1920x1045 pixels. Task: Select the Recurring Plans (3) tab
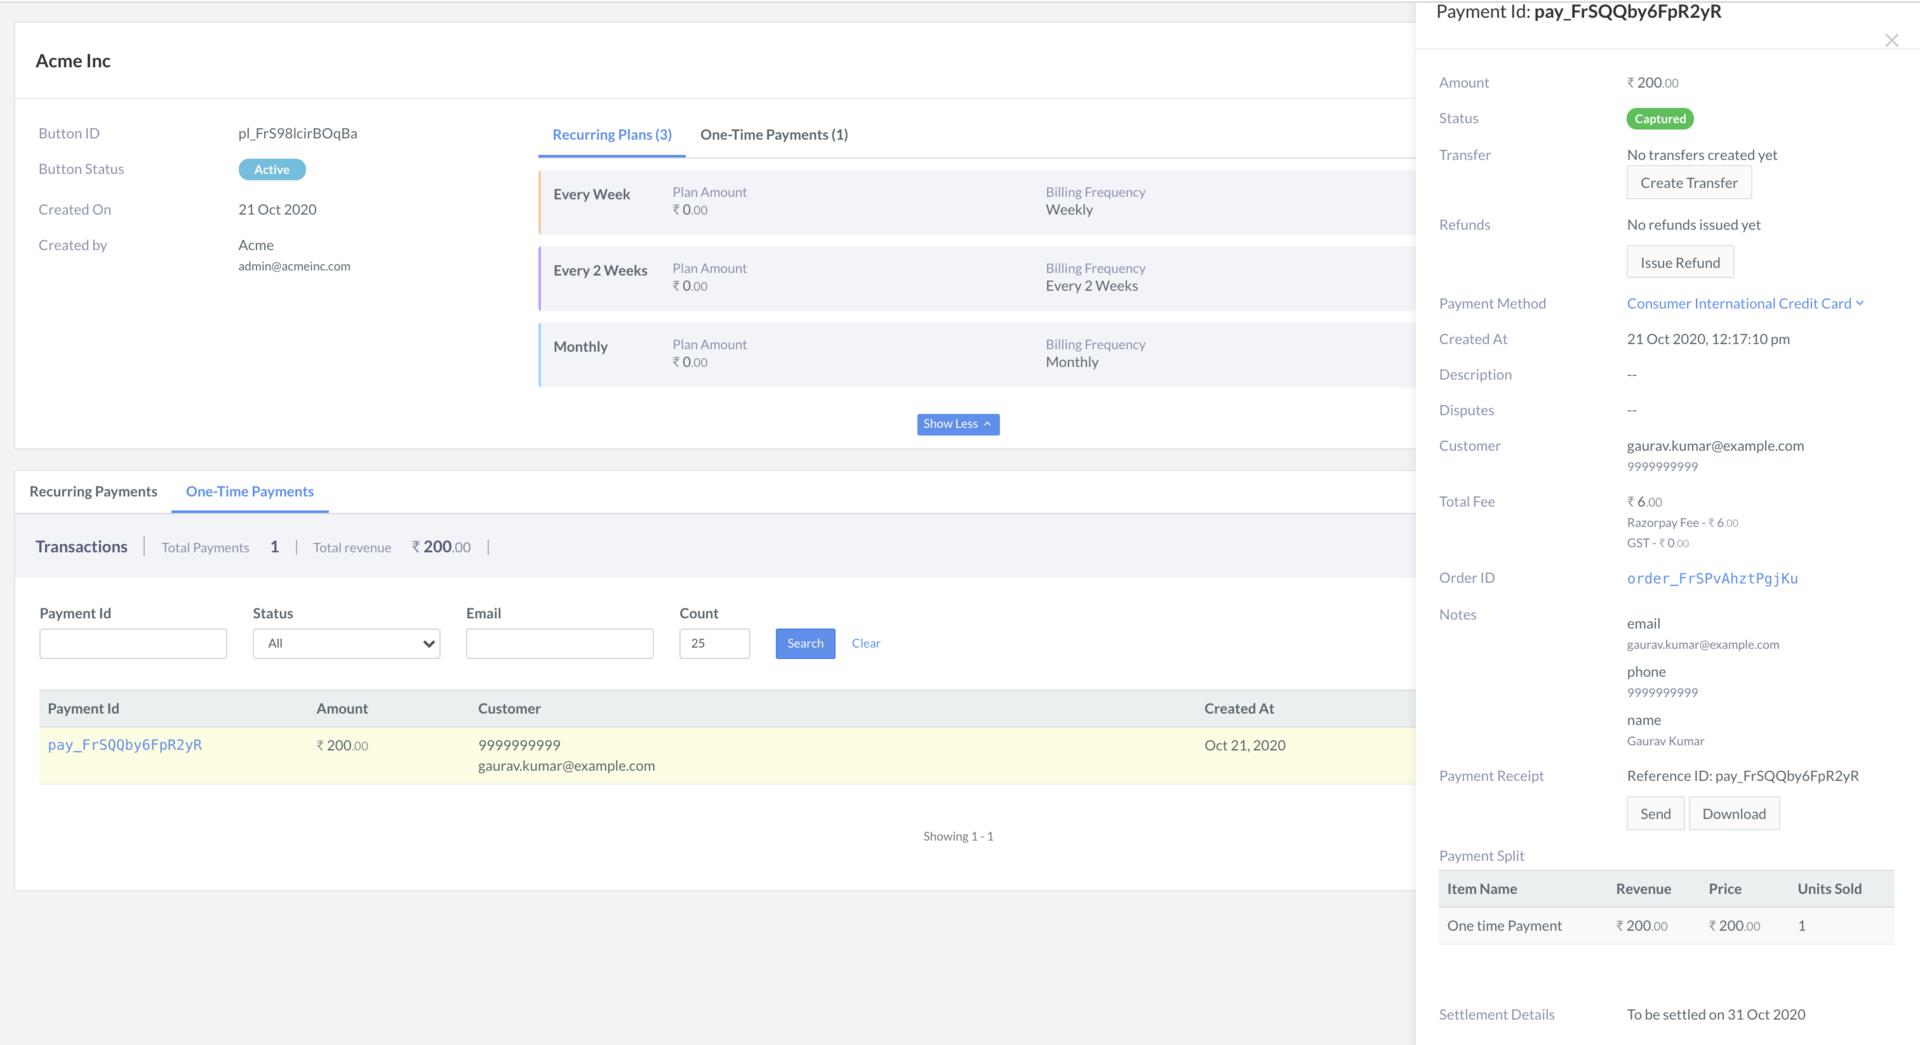click(611, 134)
